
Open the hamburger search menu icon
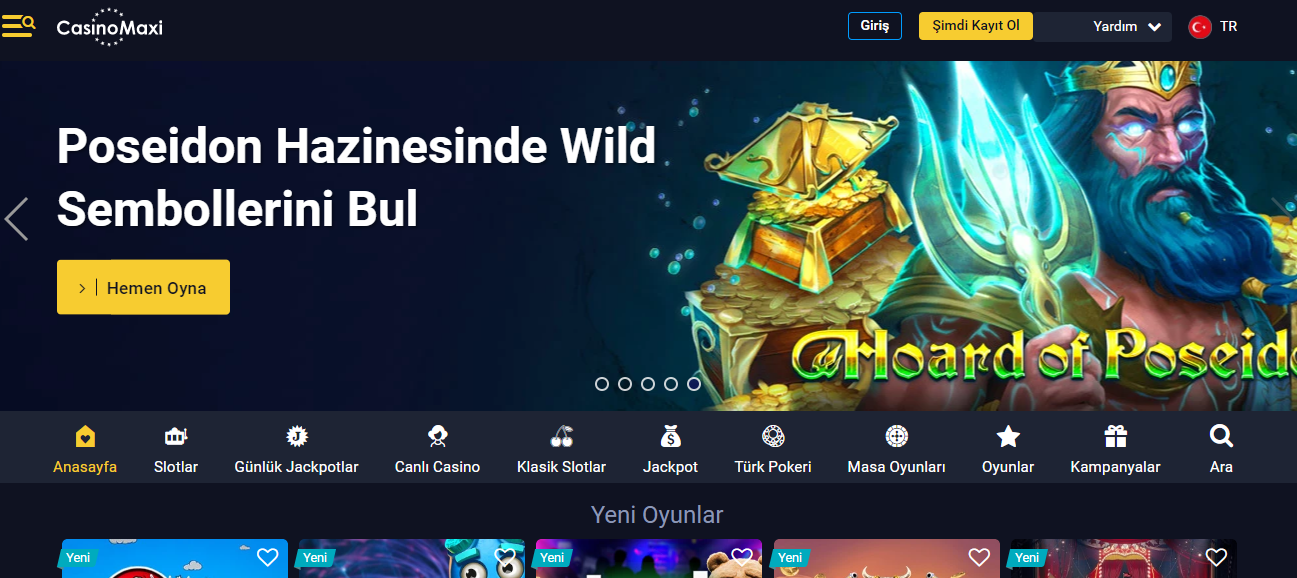(x=19, y=26)
